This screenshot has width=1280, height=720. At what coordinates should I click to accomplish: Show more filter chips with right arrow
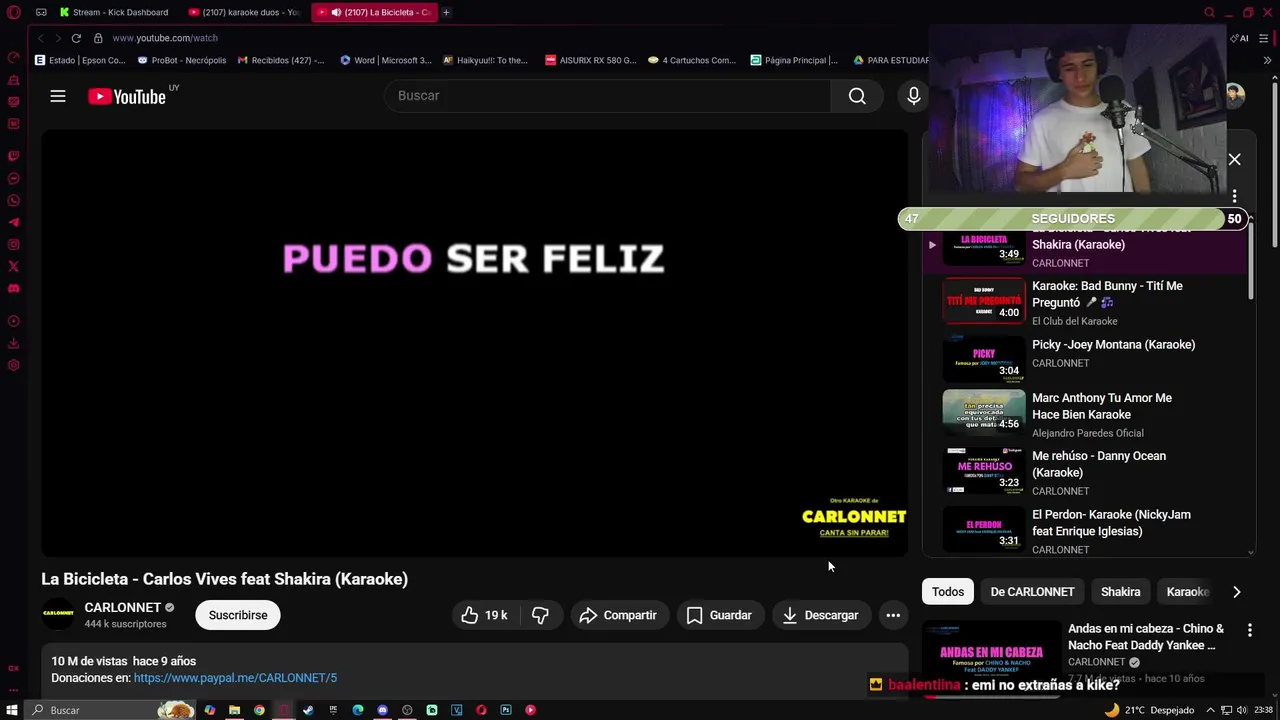click(1236, 592)
